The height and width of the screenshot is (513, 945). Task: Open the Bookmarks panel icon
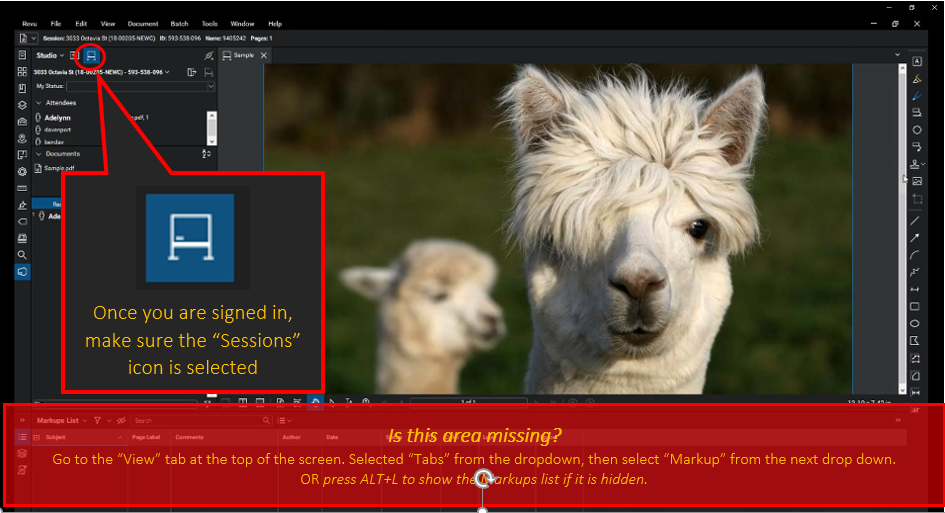click(x=22, y=89)
